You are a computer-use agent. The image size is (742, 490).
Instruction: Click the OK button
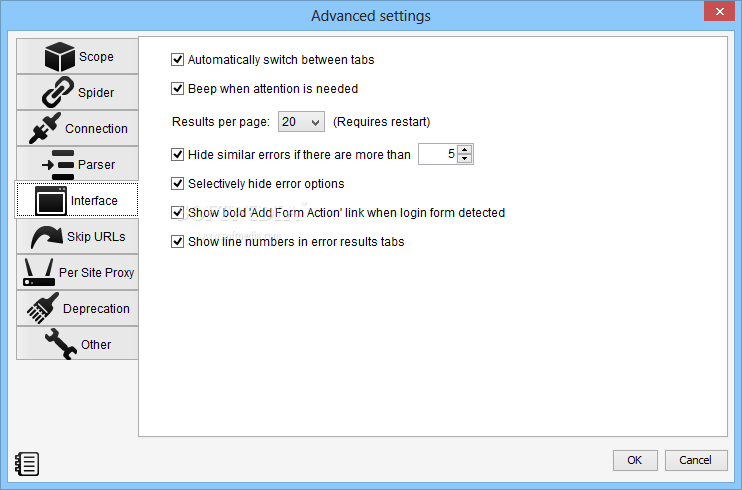point(635,460)
